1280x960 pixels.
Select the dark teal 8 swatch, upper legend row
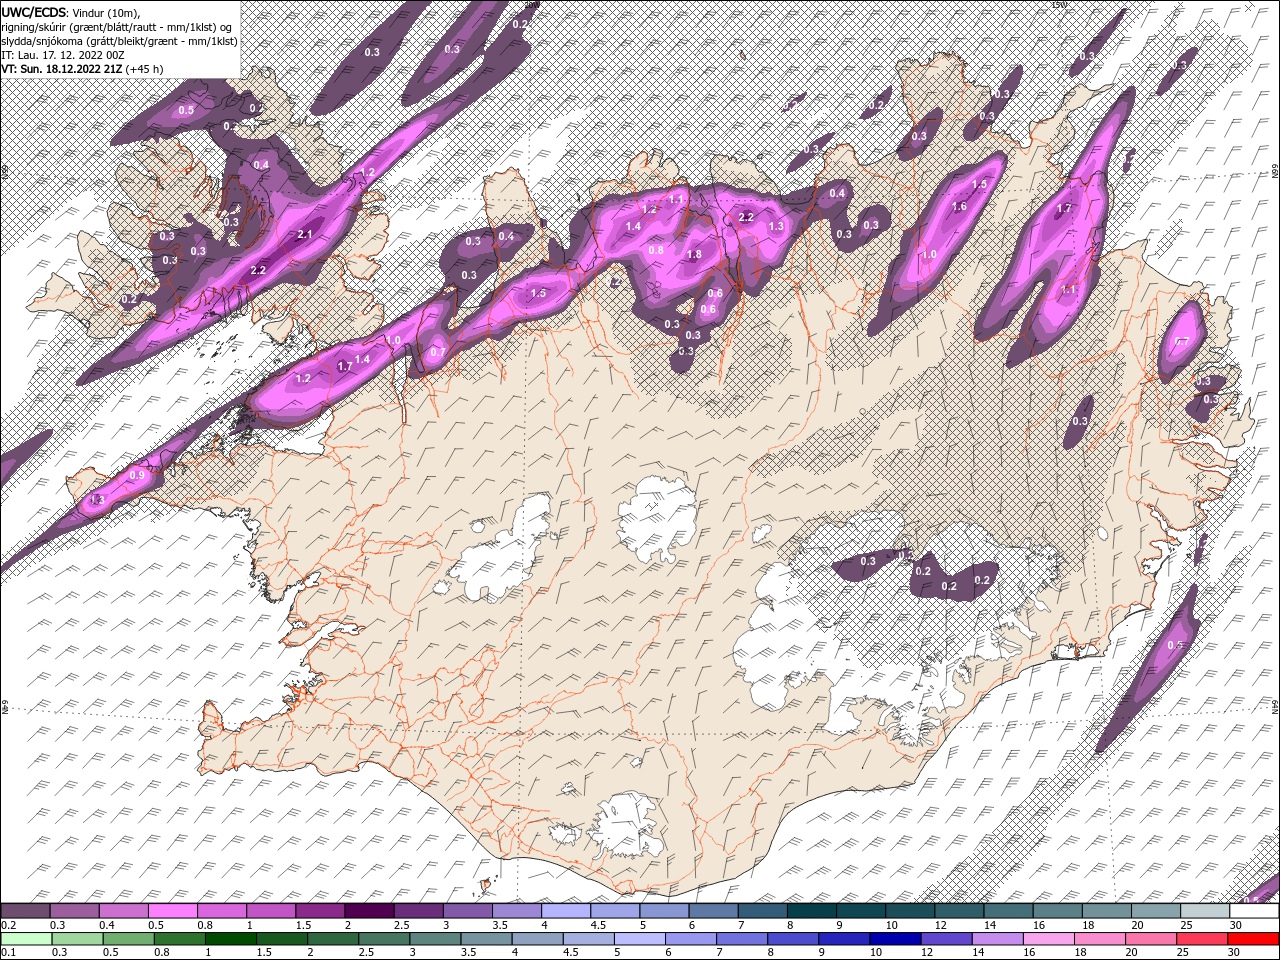tap(811, 911)
